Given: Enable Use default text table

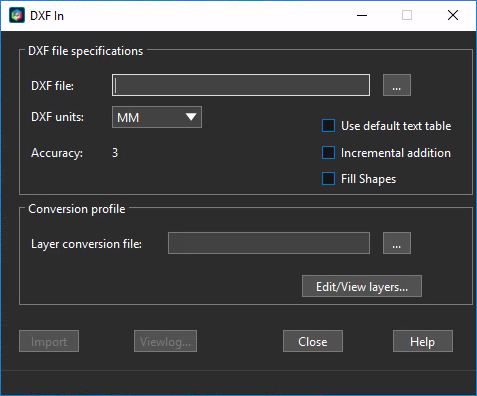Looking at the screenshot, I should pyautogui.click(x=328, y=126).
